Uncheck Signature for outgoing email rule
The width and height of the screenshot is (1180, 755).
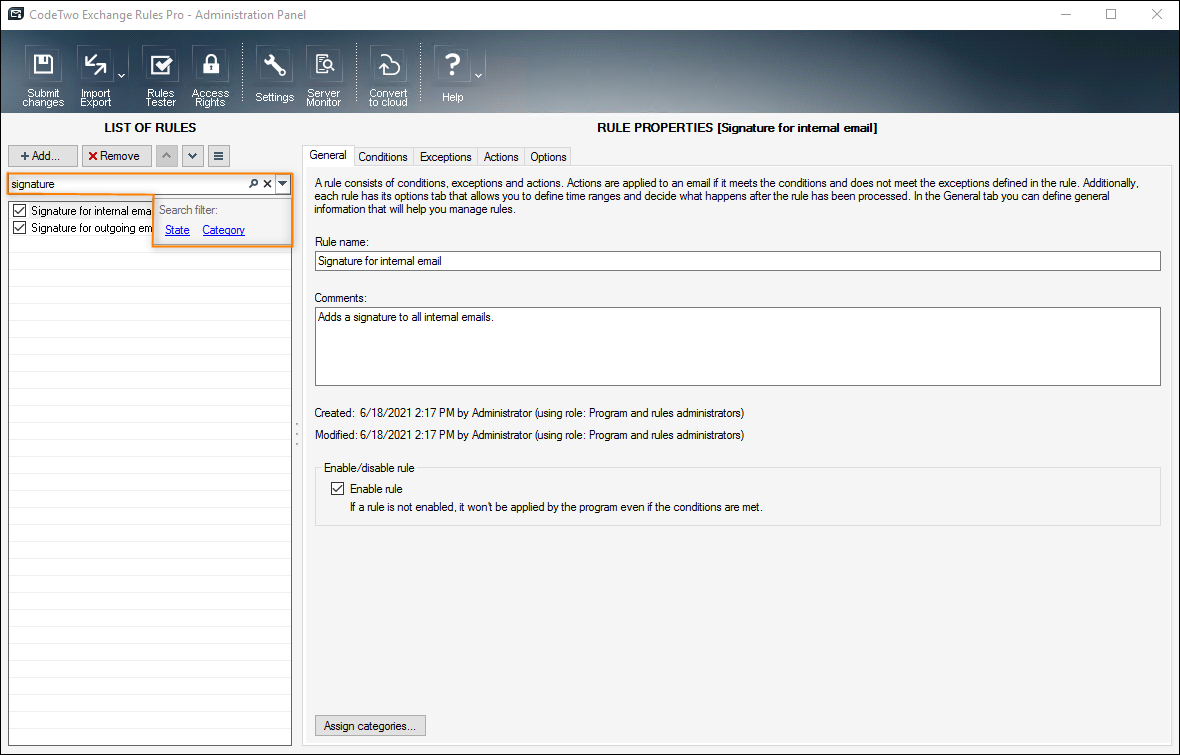pos(20,228)
